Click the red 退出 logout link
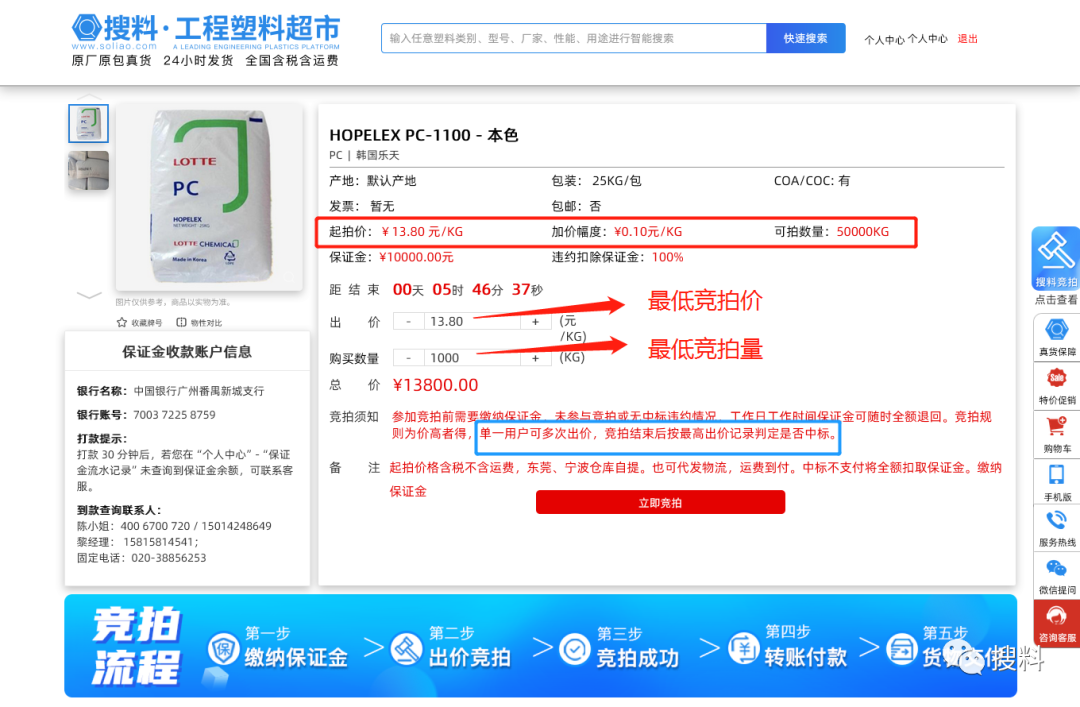The height and width of the screenshot is (707, 1080). [x=967, y=39]
